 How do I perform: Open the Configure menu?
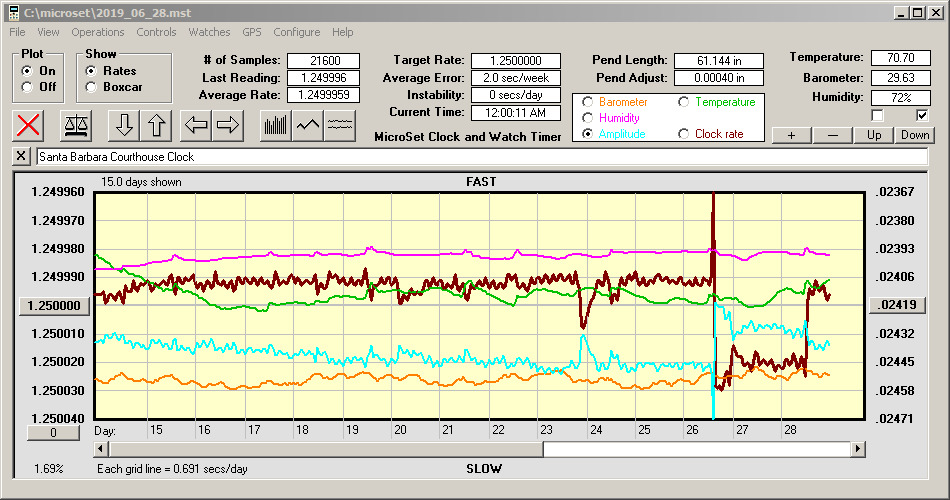point(296,32)
